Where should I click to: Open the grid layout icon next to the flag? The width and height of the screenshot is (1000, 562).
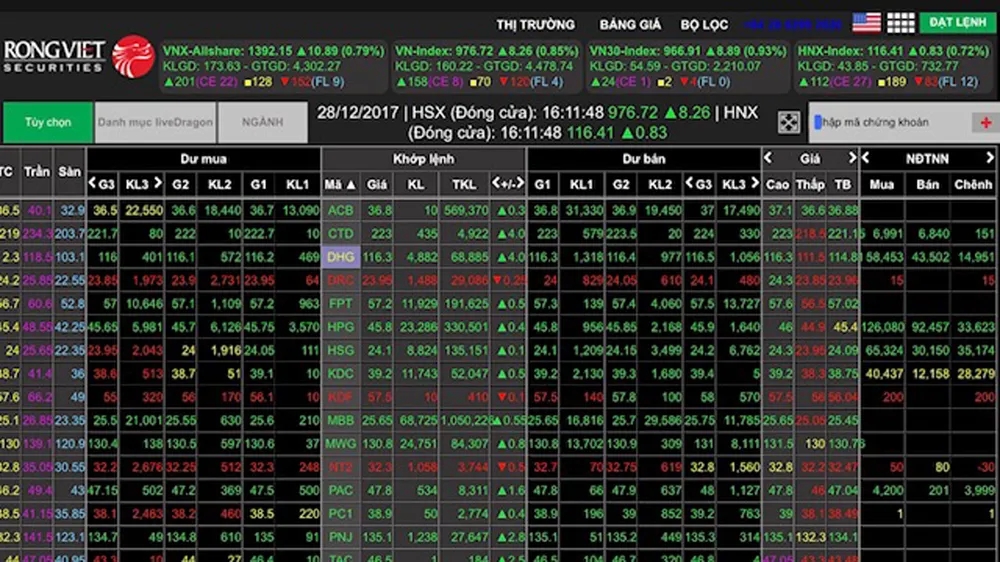coord(901,23)
